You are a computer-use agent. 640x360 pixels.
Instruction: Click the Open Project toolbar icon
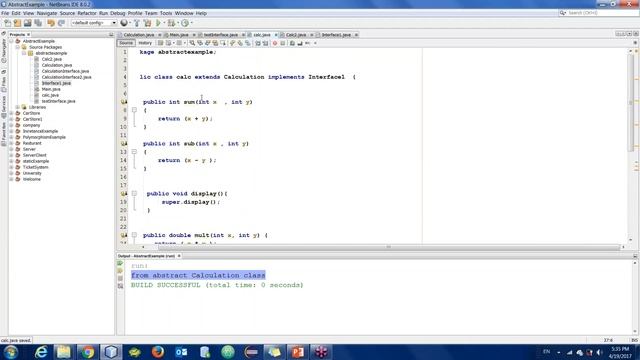[x=28, y=23]
